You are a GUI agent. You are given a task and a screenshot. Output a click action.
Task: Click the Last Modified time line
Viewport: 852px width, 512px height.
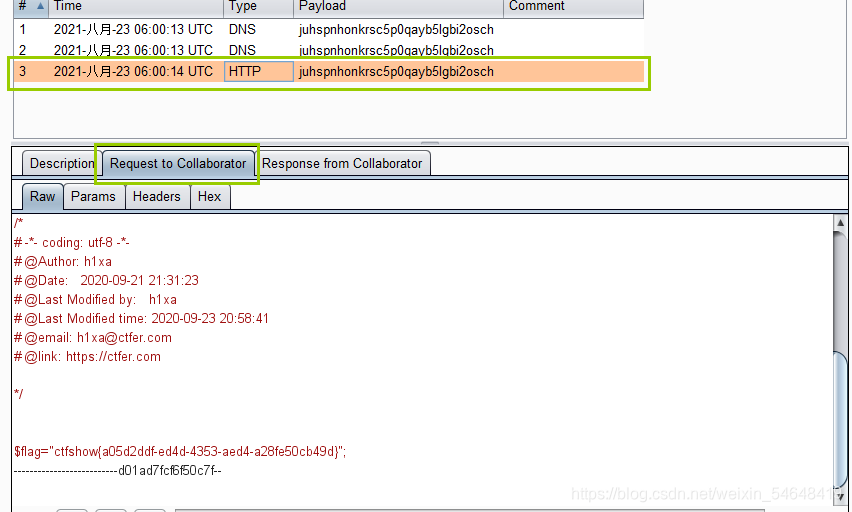coord(141,319)
